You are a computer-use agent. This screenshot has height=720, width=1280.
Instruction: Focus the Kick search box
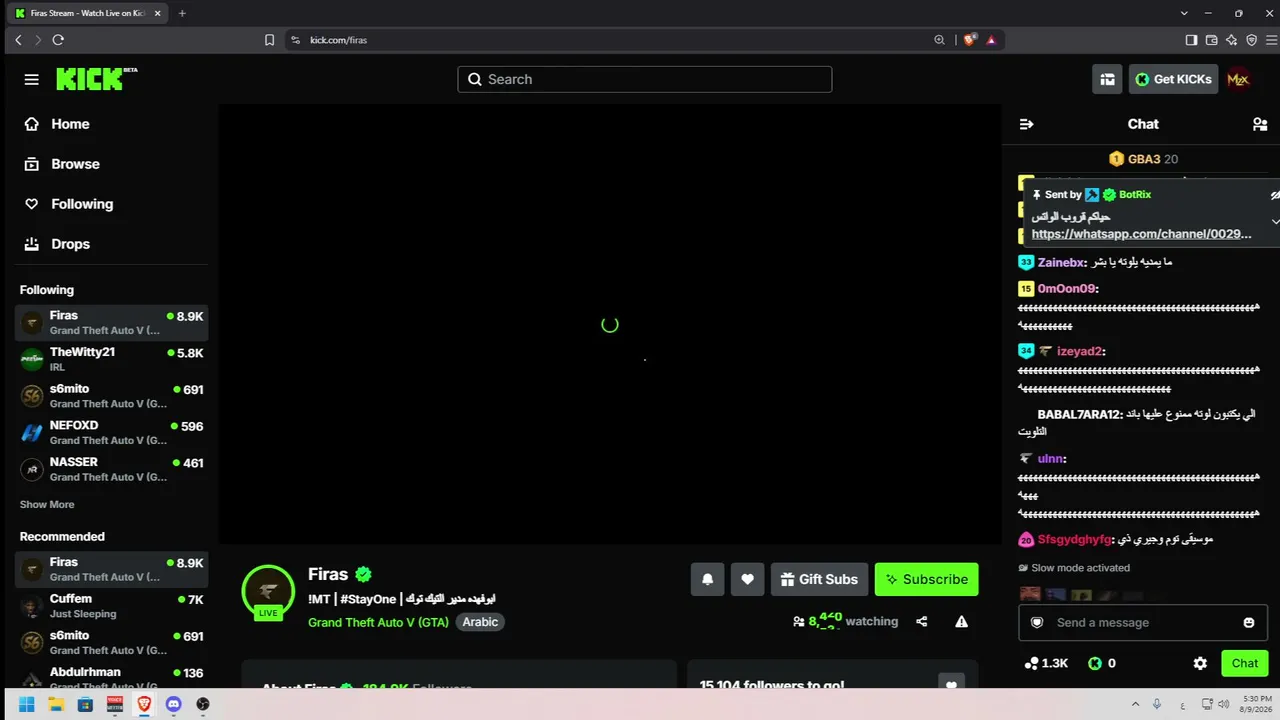(x=645, y=79)
